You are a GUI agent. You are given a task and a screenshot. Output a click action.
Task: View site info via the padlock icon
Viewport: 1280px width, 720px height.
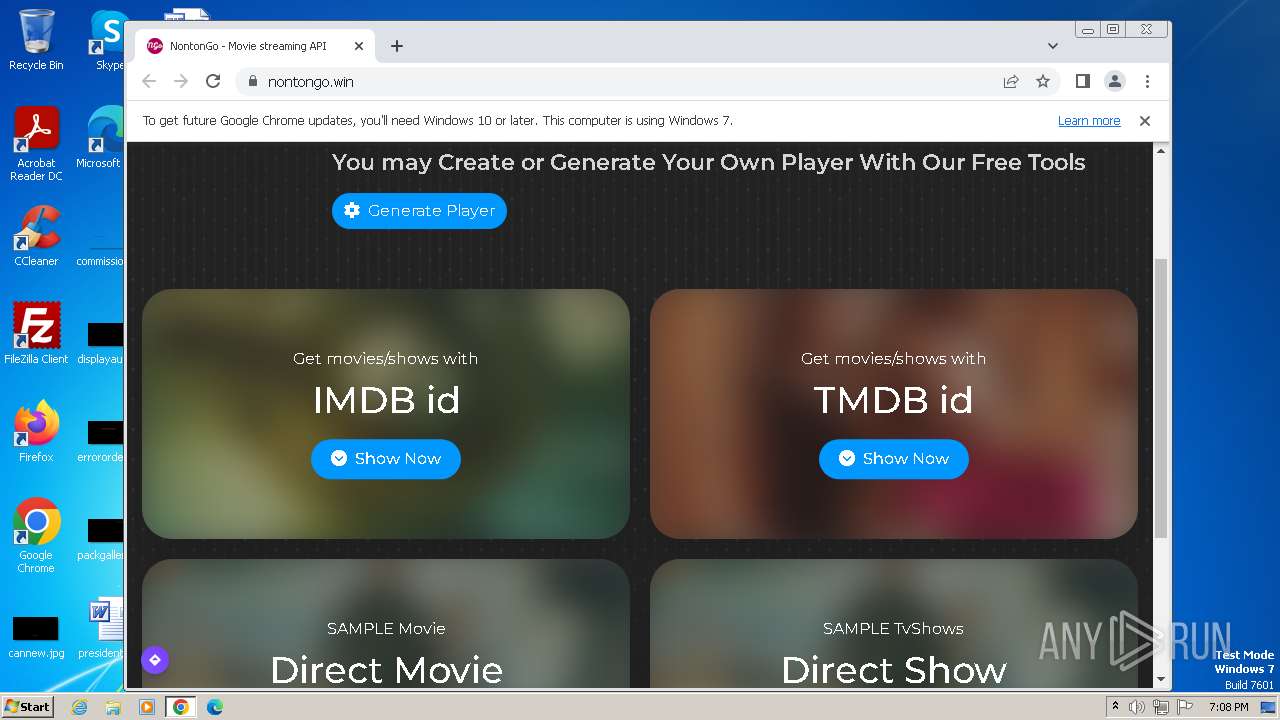pyautogui.click(x=252, y=81)
